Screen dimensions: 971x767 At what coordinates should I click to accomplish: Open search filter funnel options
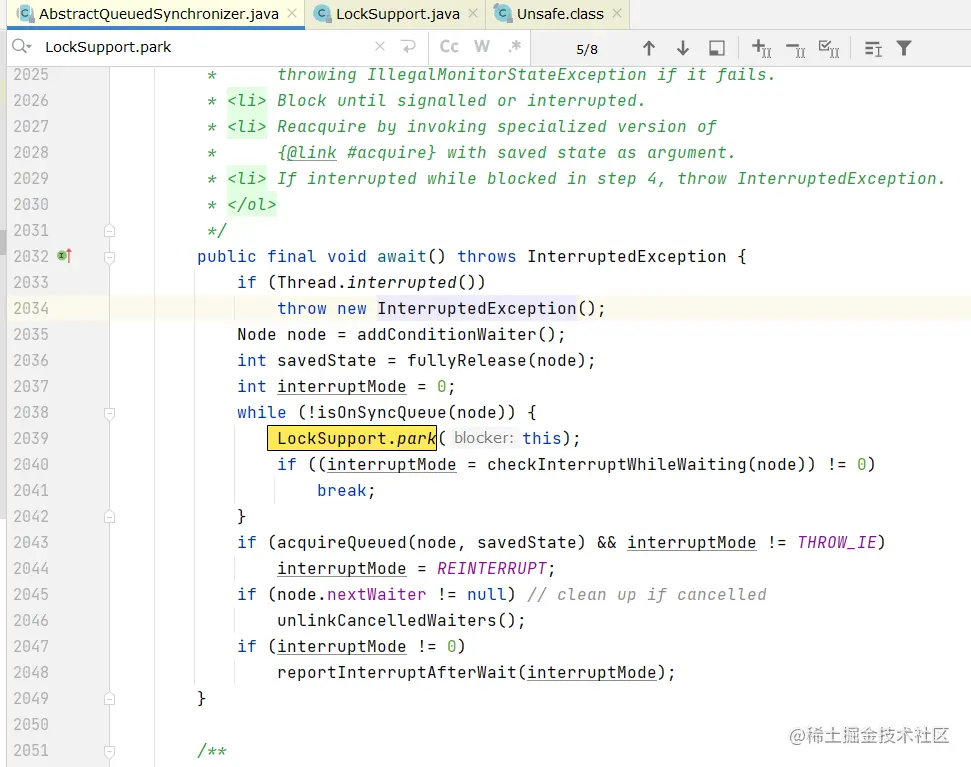[x=904, y=48]
